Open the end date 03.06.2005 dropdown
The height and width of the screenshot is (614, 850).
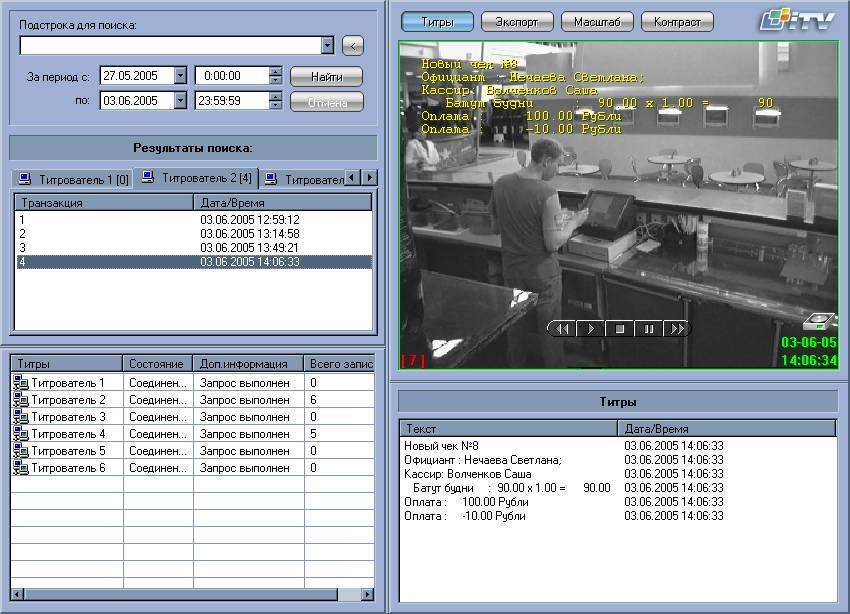[x=180, y=101]
